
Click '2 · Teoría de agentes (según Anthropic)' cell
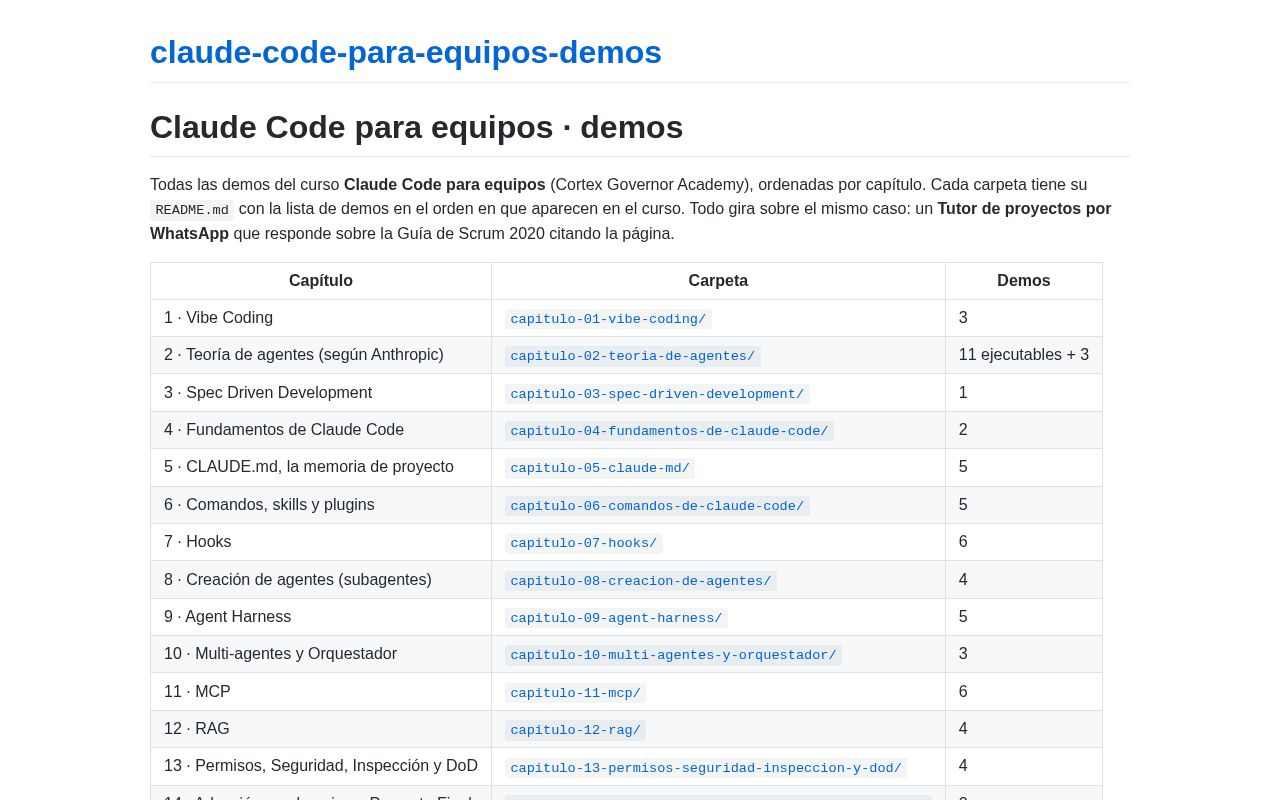point(321,355)
